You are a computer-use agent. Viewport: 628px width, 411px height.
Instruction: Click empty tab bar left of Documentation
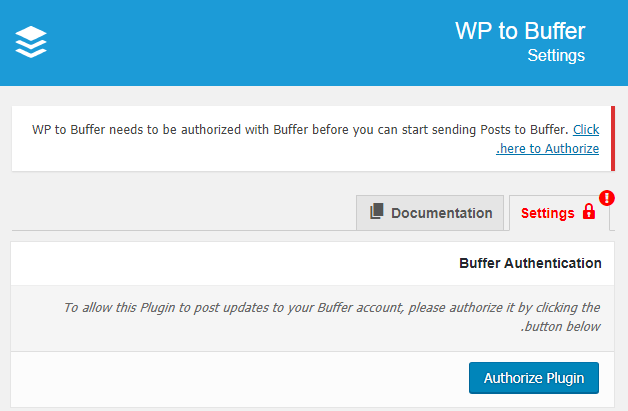[183, 213]
